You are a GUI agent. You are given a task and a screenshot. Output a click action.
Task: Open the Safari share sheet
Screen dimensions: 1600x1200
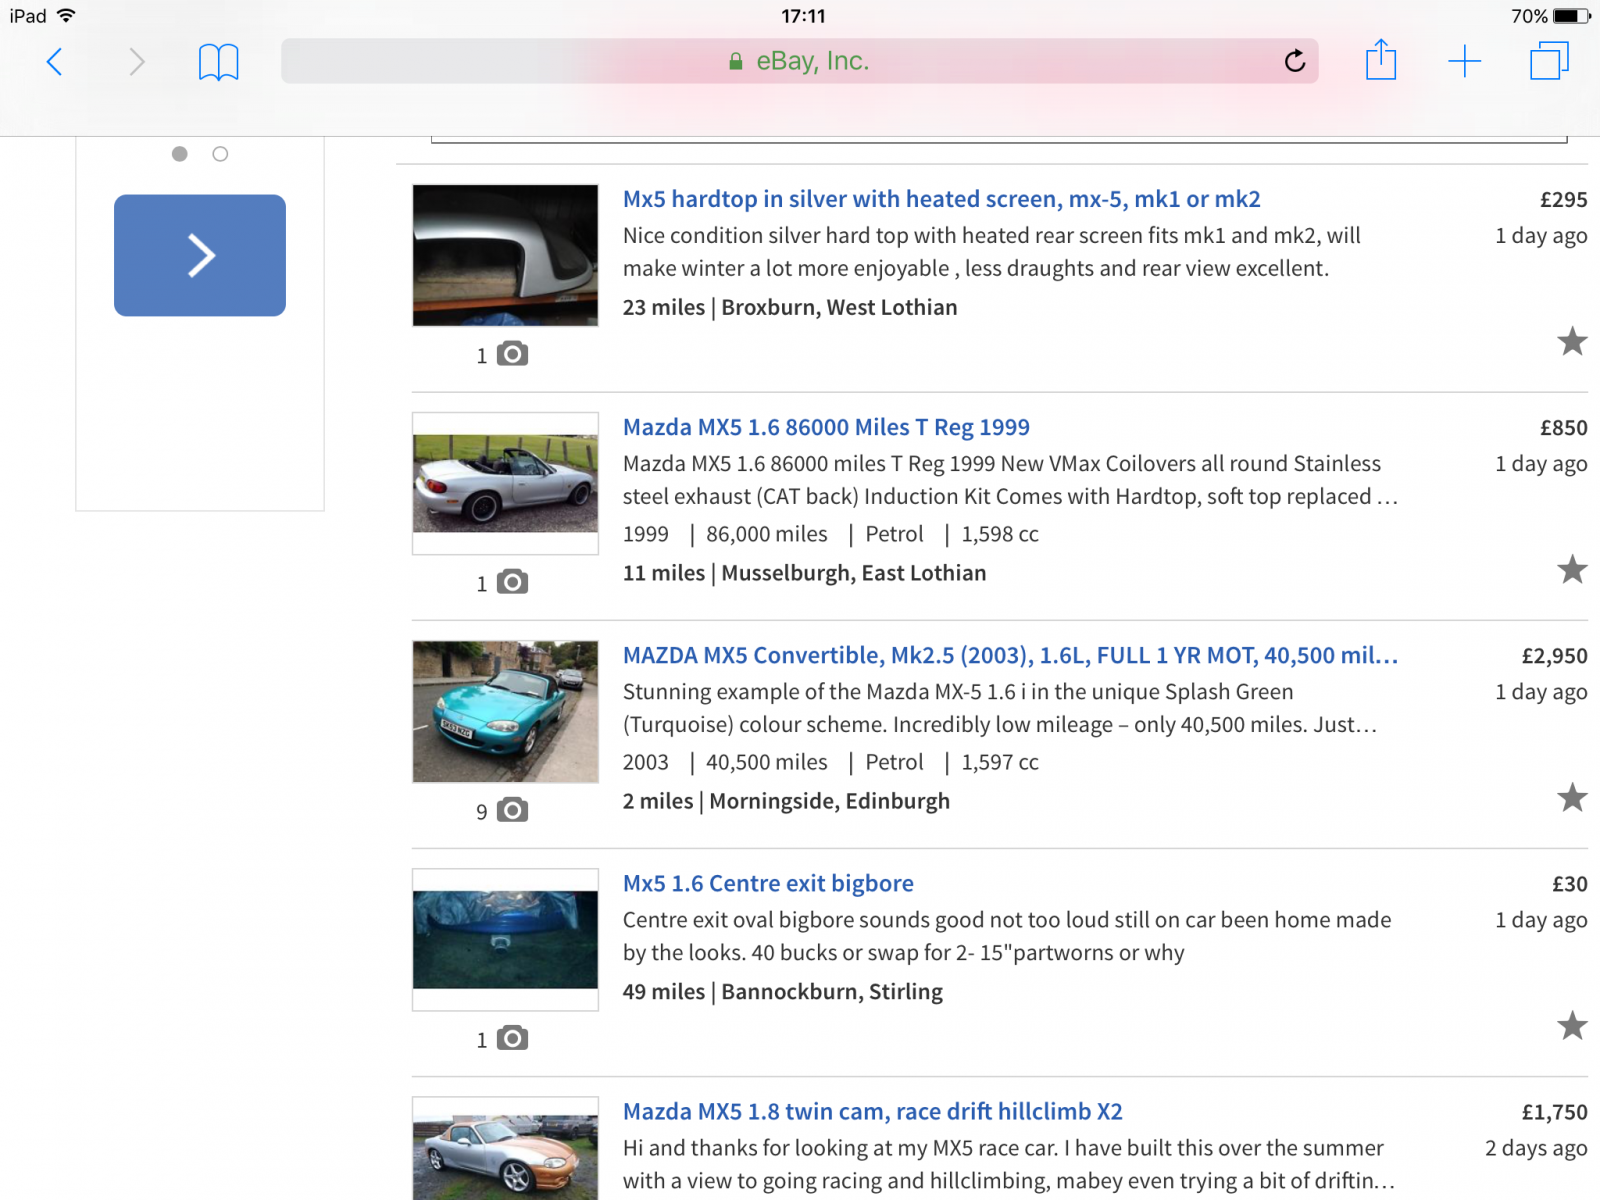[x=1381, y=60]
